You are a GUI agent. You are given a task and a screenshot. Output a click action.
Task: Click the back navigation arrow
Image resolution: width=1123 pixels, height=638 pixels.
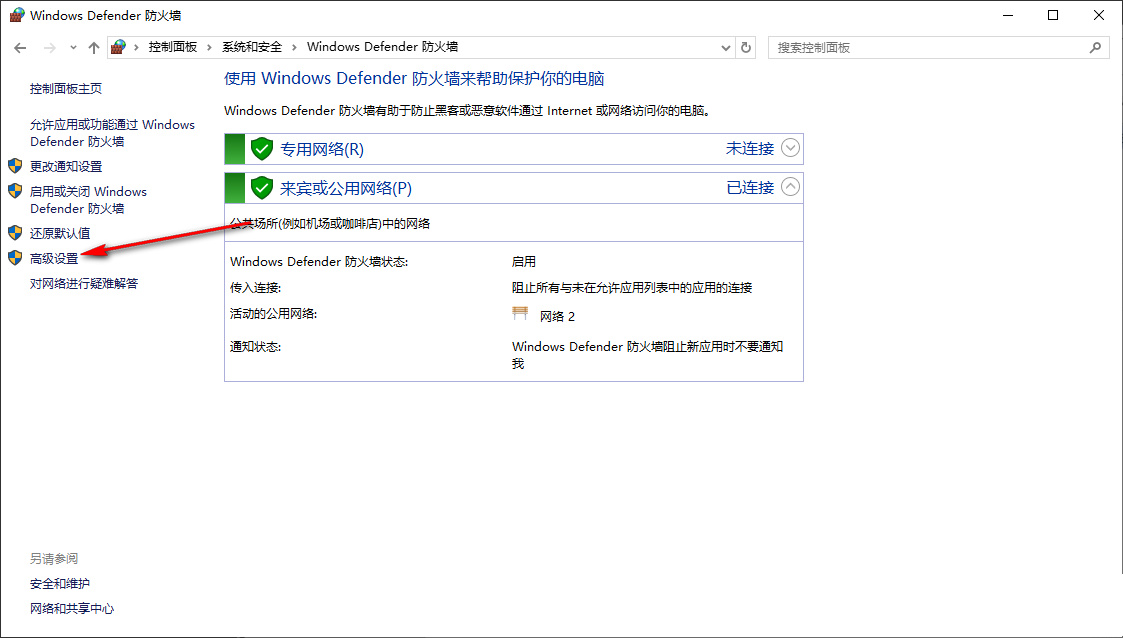pos(20,48)
